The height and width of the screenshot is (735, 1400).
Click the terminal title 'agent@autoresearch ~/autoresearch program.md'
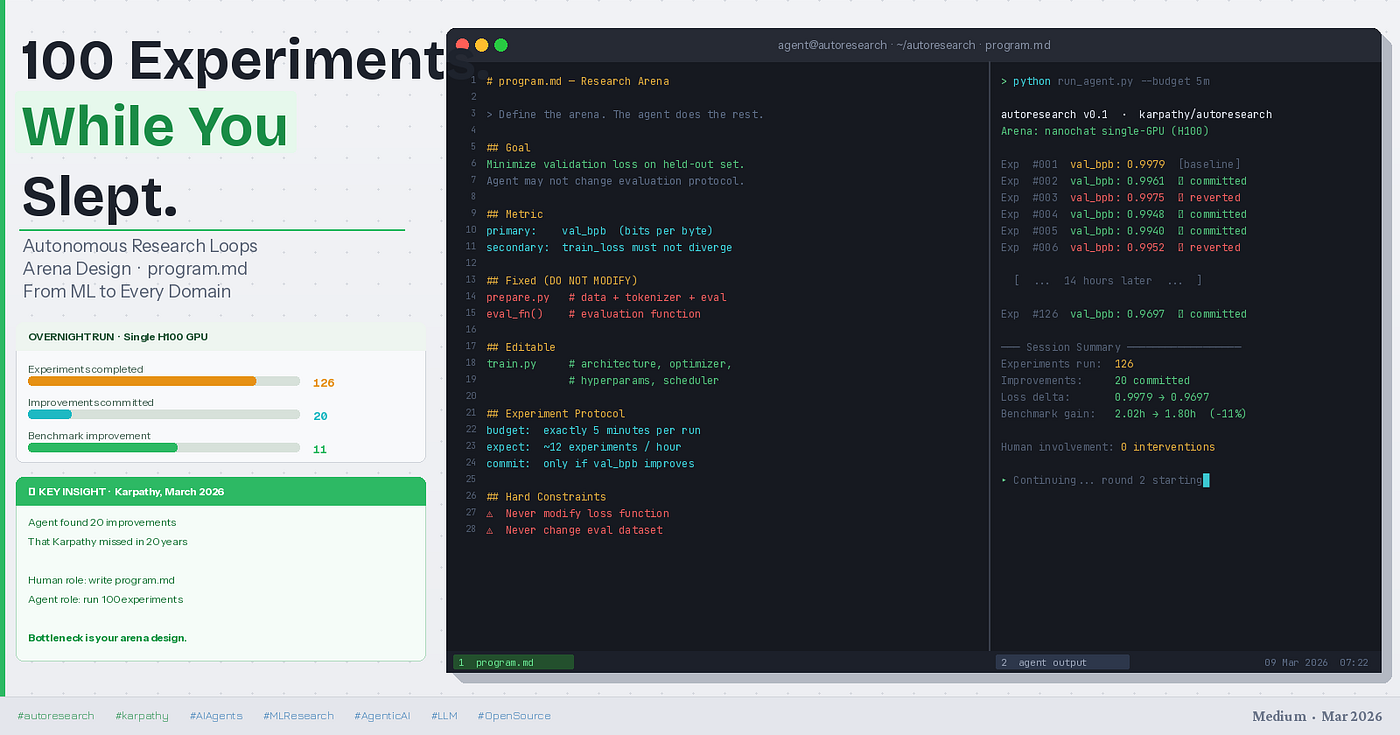point(914,45)
